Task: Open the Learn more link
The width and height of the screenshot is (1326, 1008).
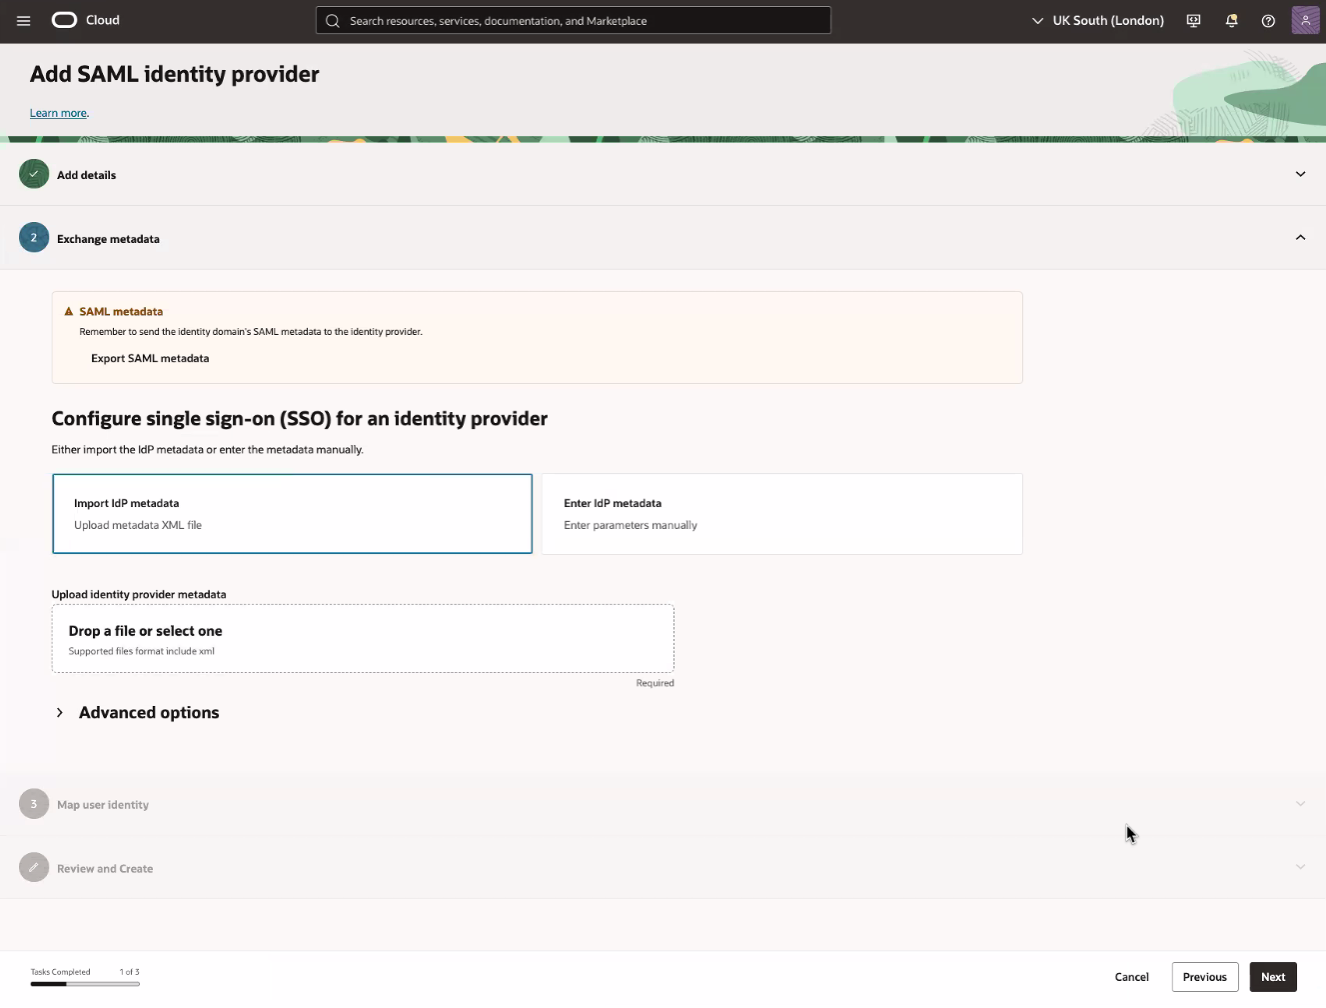Action: click(58, 112)
